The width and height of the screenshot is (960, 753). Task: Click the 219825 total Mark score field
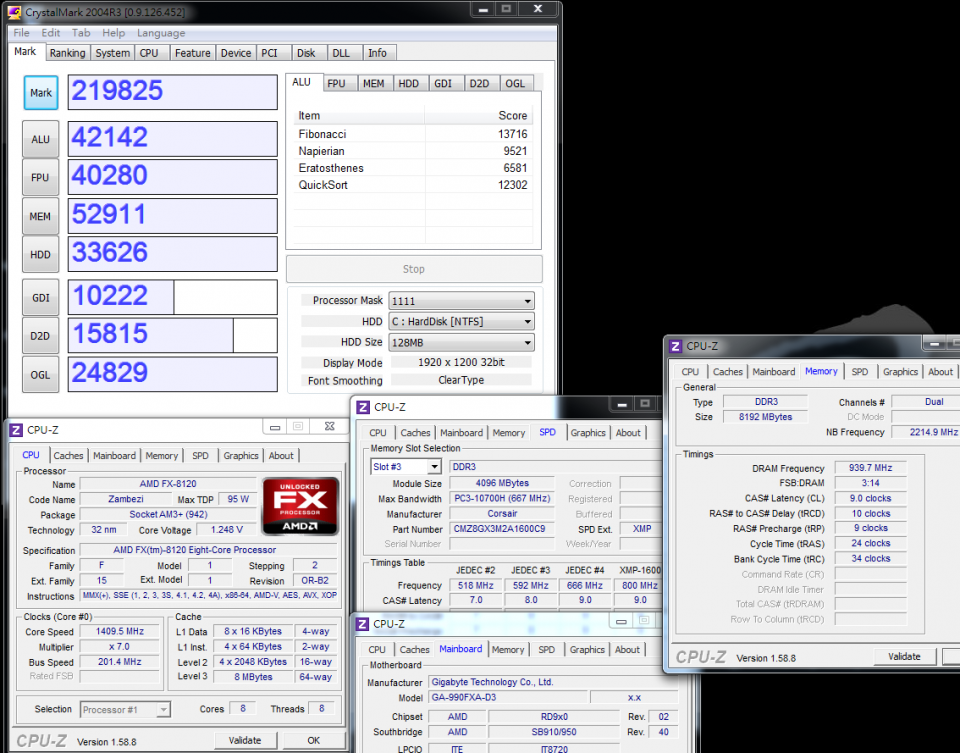[172, 92]
